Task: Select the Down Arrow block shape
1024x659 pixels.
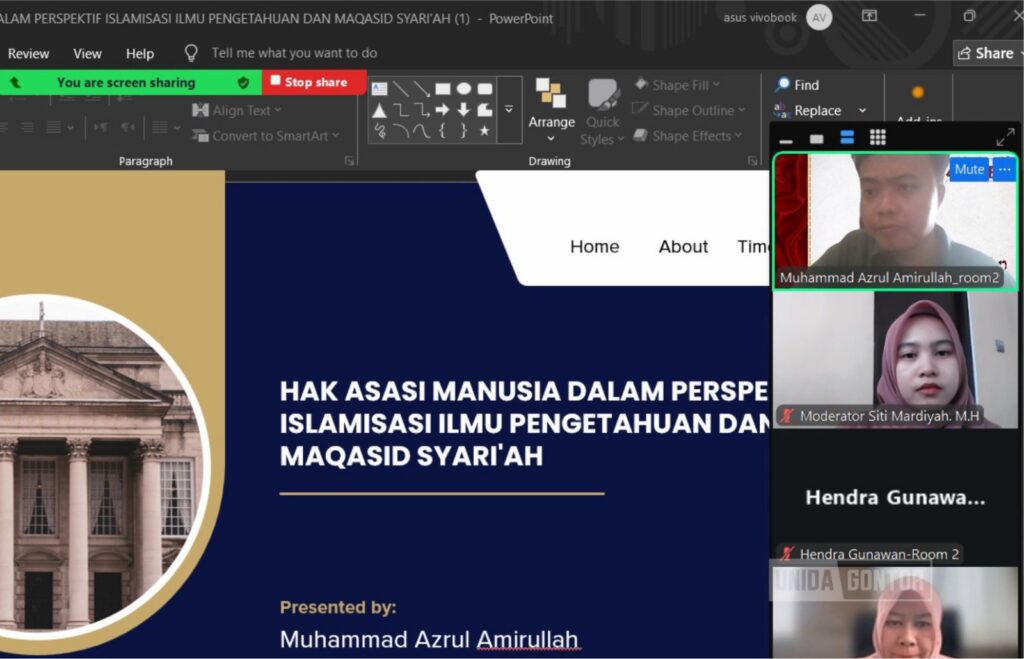Action: (464, 110)
